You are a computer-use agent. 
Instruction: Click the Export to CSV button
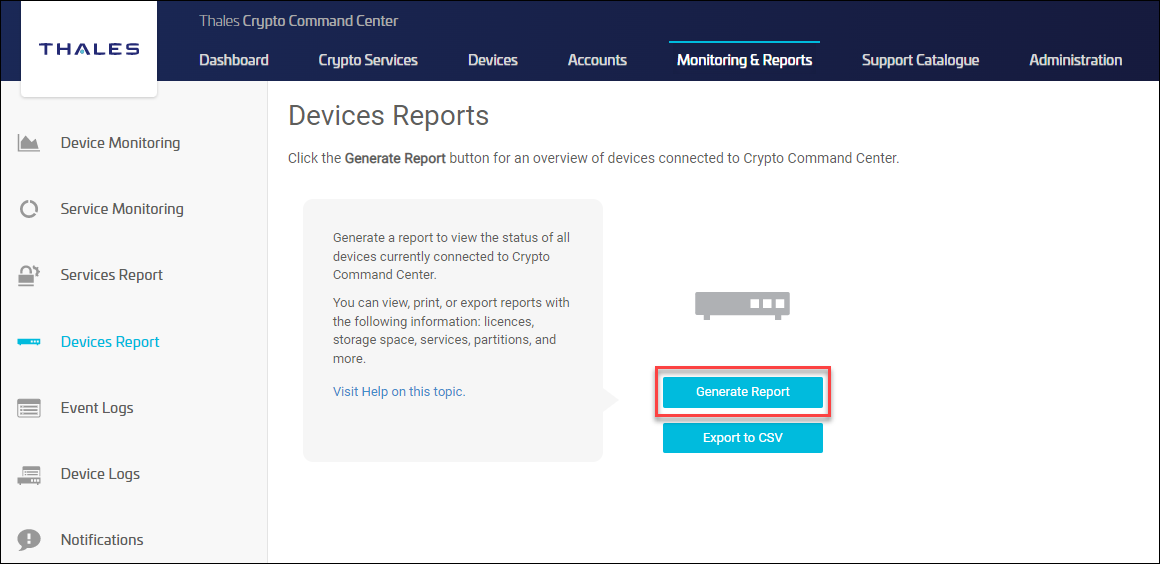coord(742,438)
